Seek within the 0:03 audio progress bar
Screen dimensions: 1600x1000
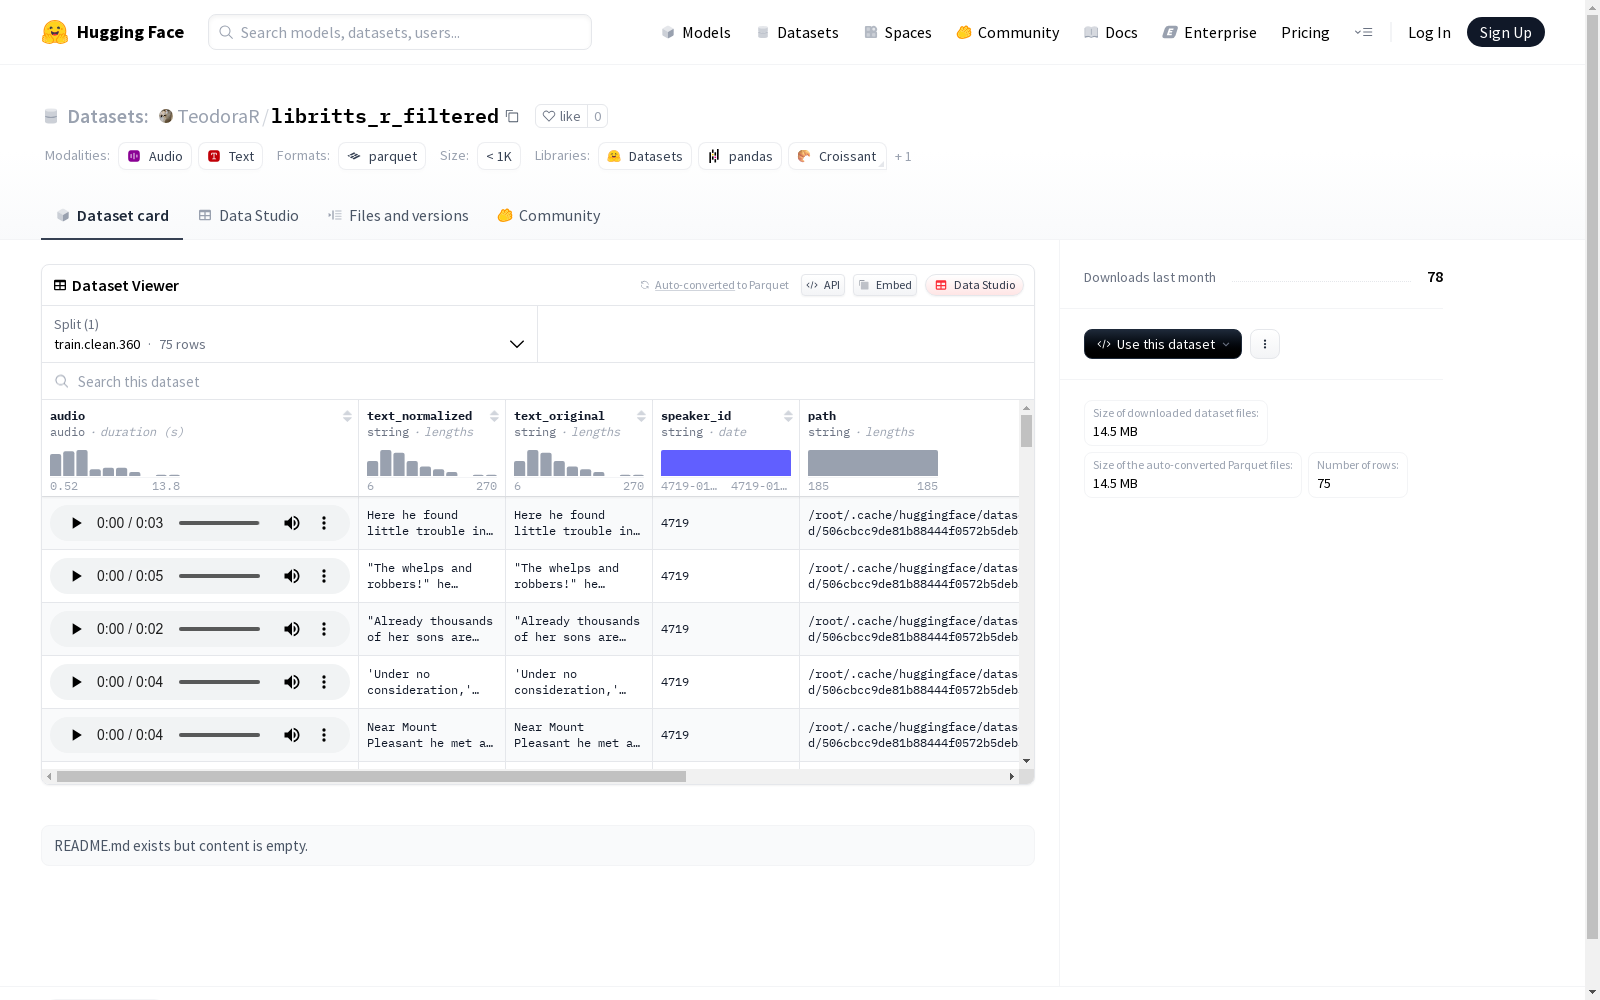tap(219, 523)
